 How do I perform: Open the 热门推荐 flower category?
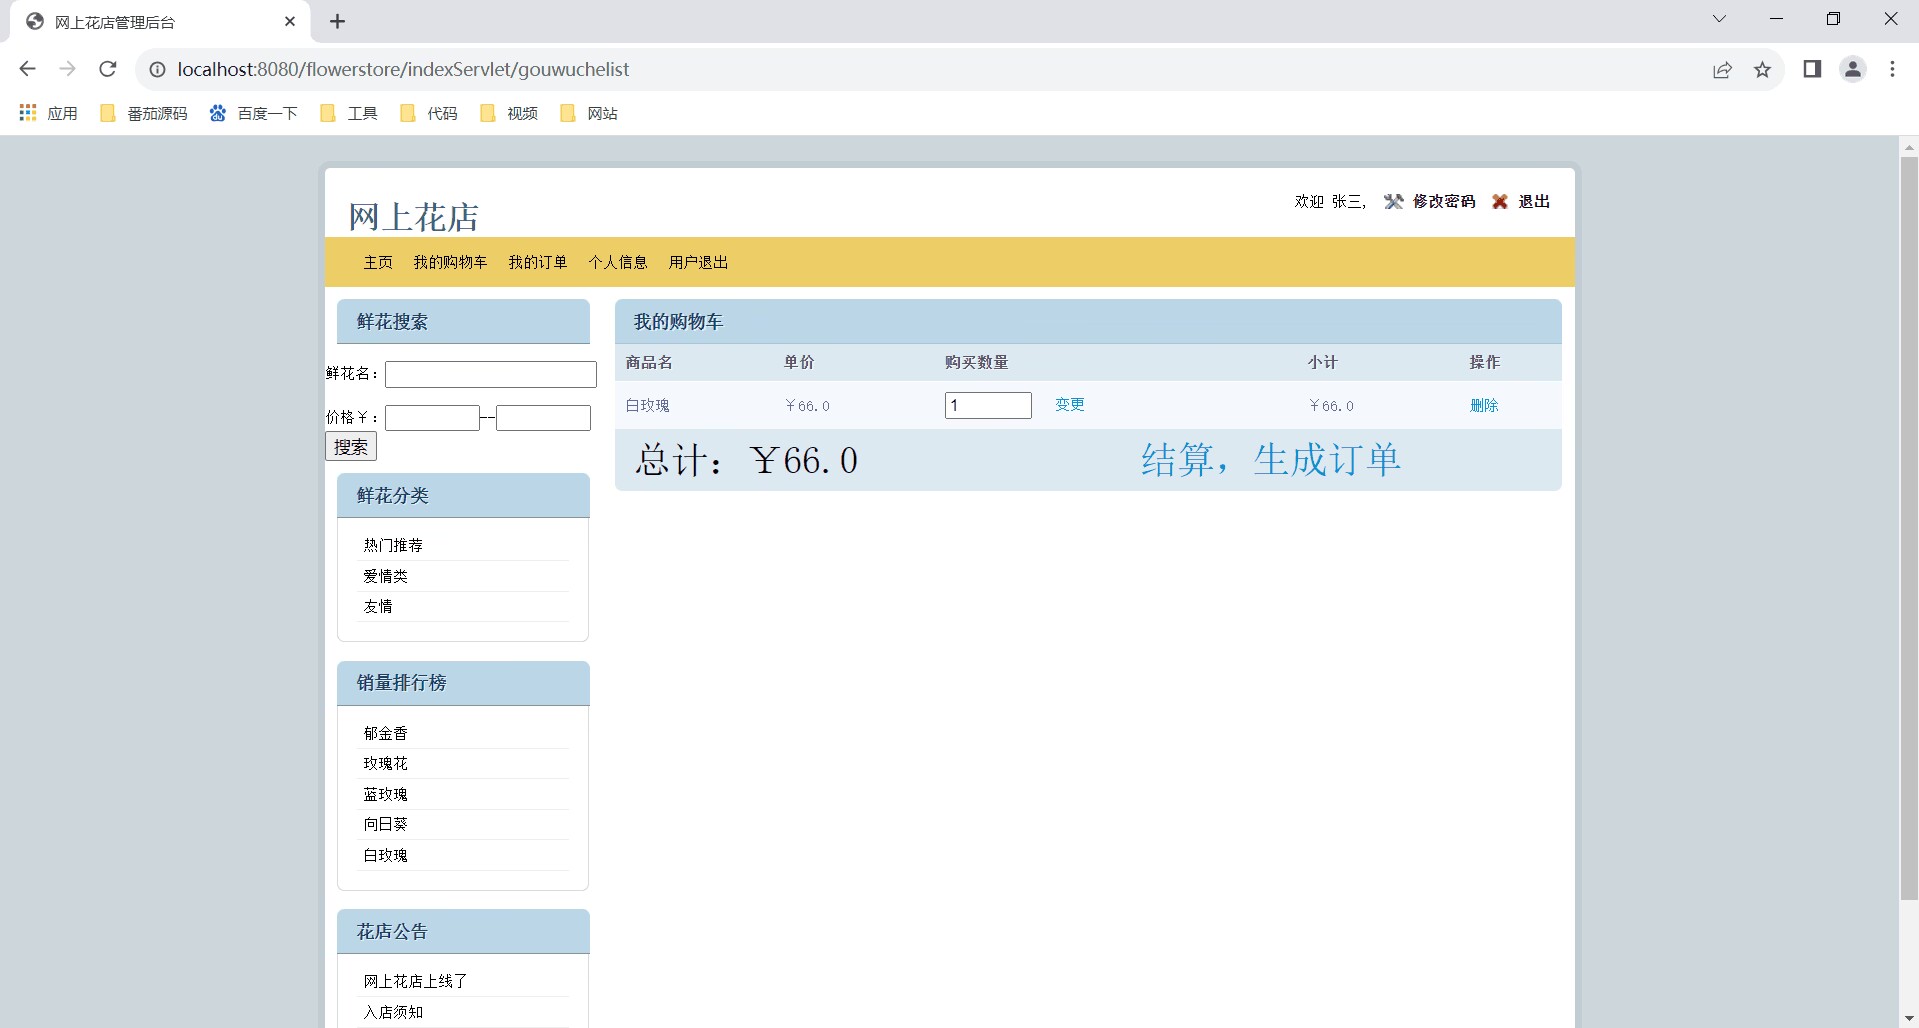(x=393, y=545)
